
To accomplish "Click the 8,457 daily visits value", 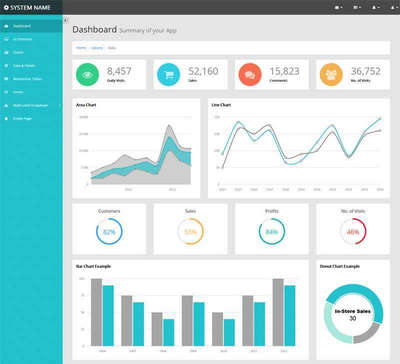I will click(x=119, y=71).
